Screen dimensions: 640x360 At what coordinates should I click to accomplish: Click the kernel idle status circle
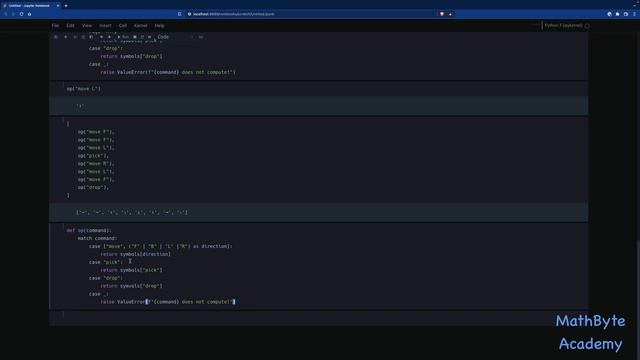tap(587, 26)
